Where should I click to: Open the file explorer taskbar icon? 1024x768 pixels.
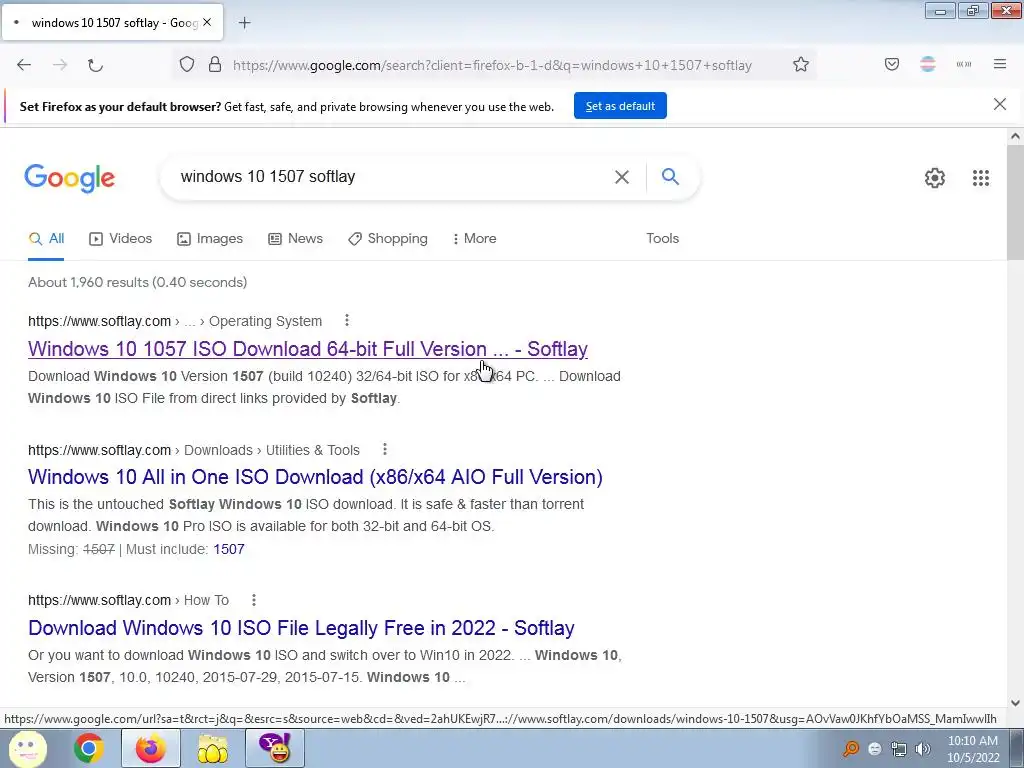tap(212, 748)
